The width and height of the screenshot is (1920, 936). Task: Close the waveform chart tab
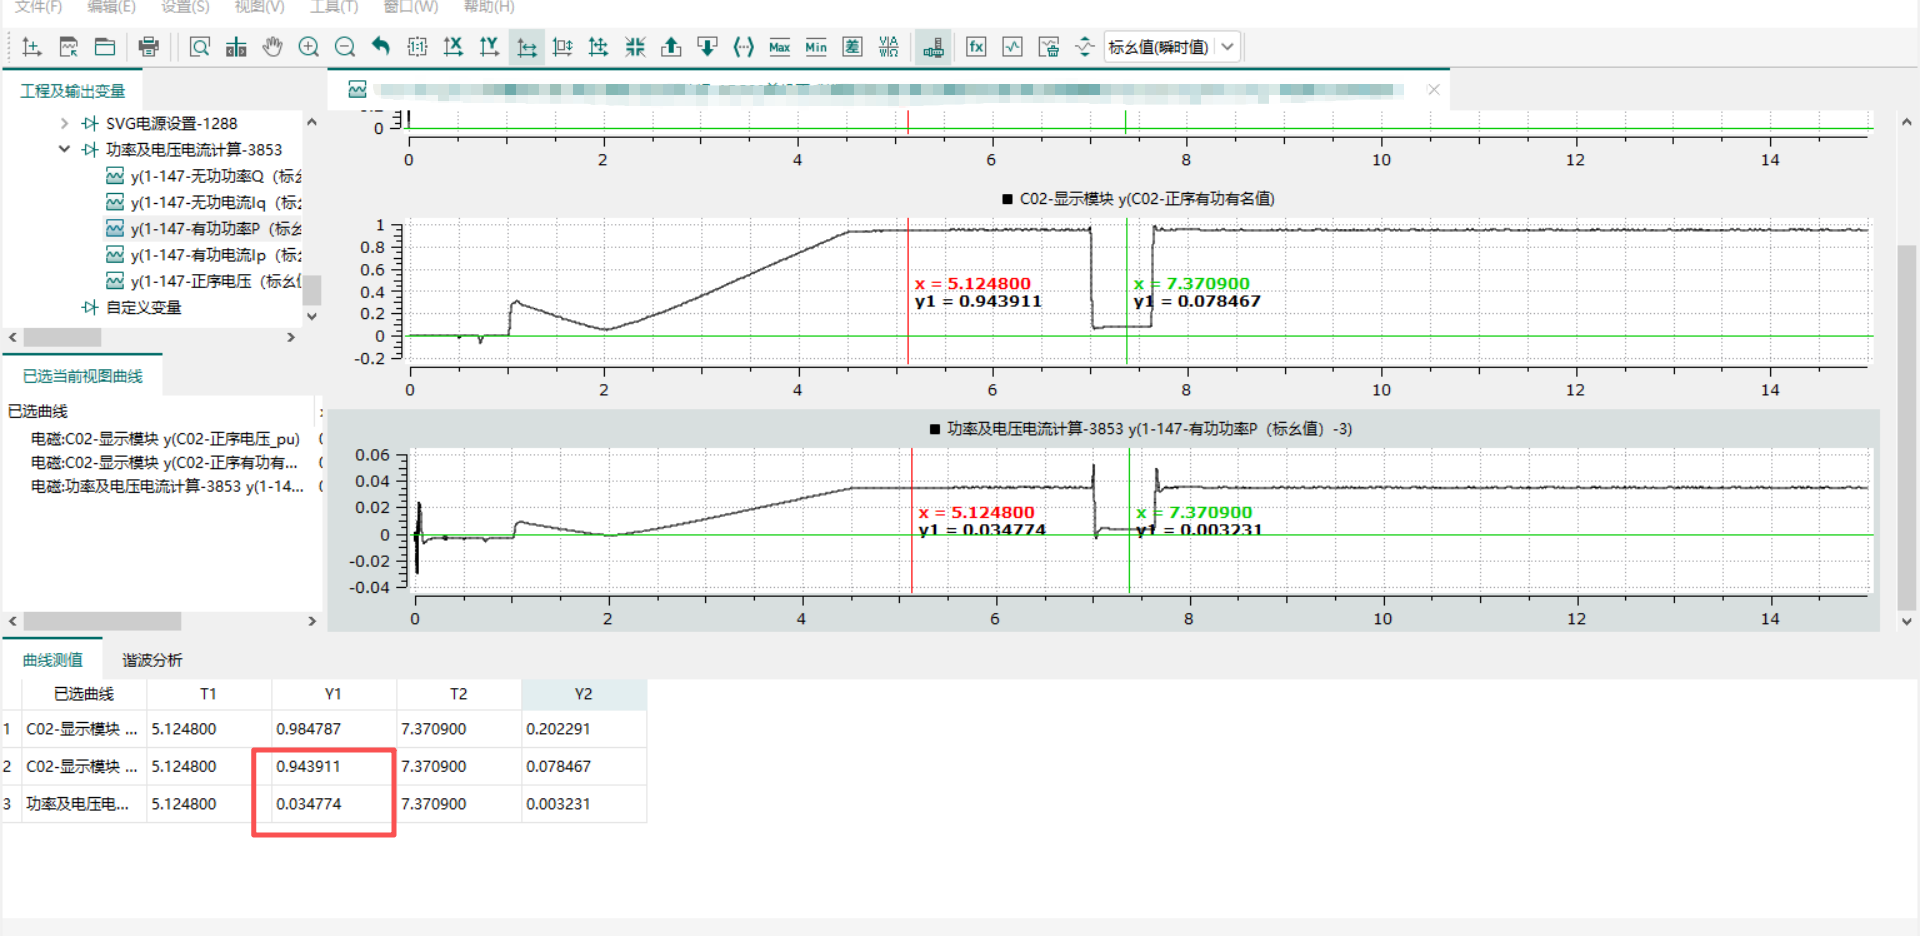(x=1434, y=90)
